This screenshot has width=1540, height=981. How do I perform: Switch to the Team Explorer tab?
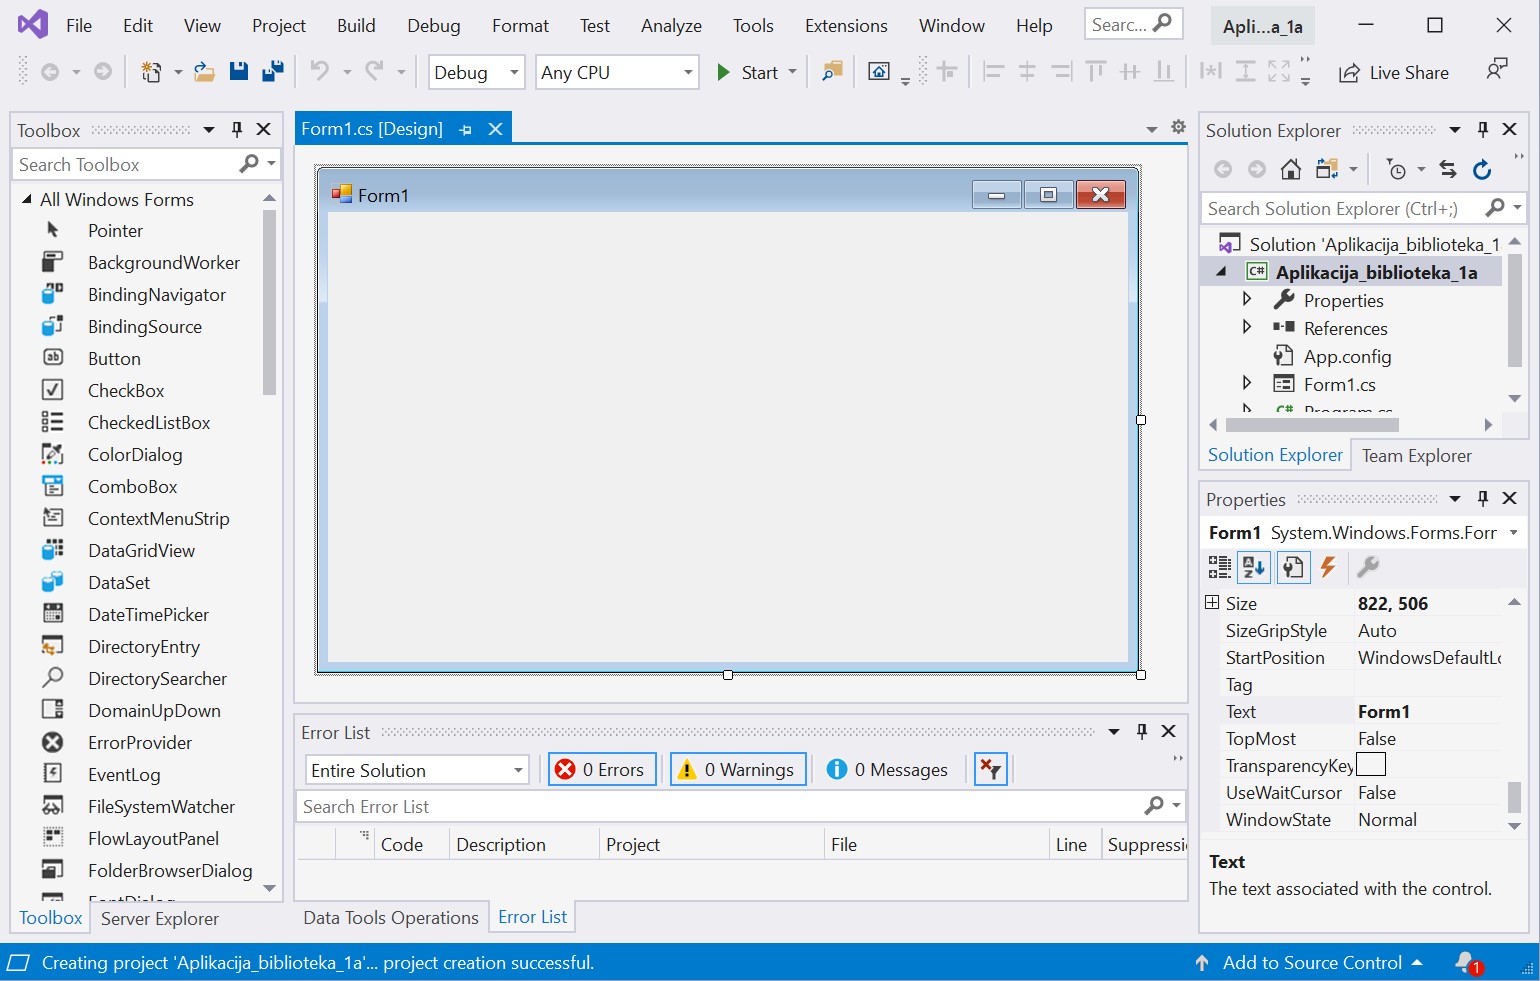click(1416, 456)
